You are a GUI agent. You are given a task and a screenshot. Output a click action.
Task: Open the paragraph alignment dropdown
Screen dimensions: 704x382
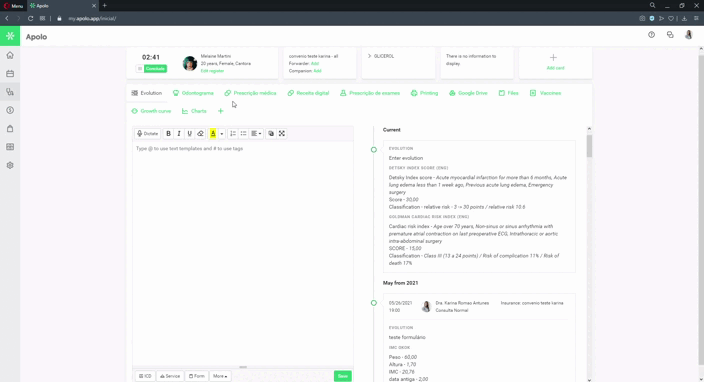pyautogui.click(x=256, y=133)
